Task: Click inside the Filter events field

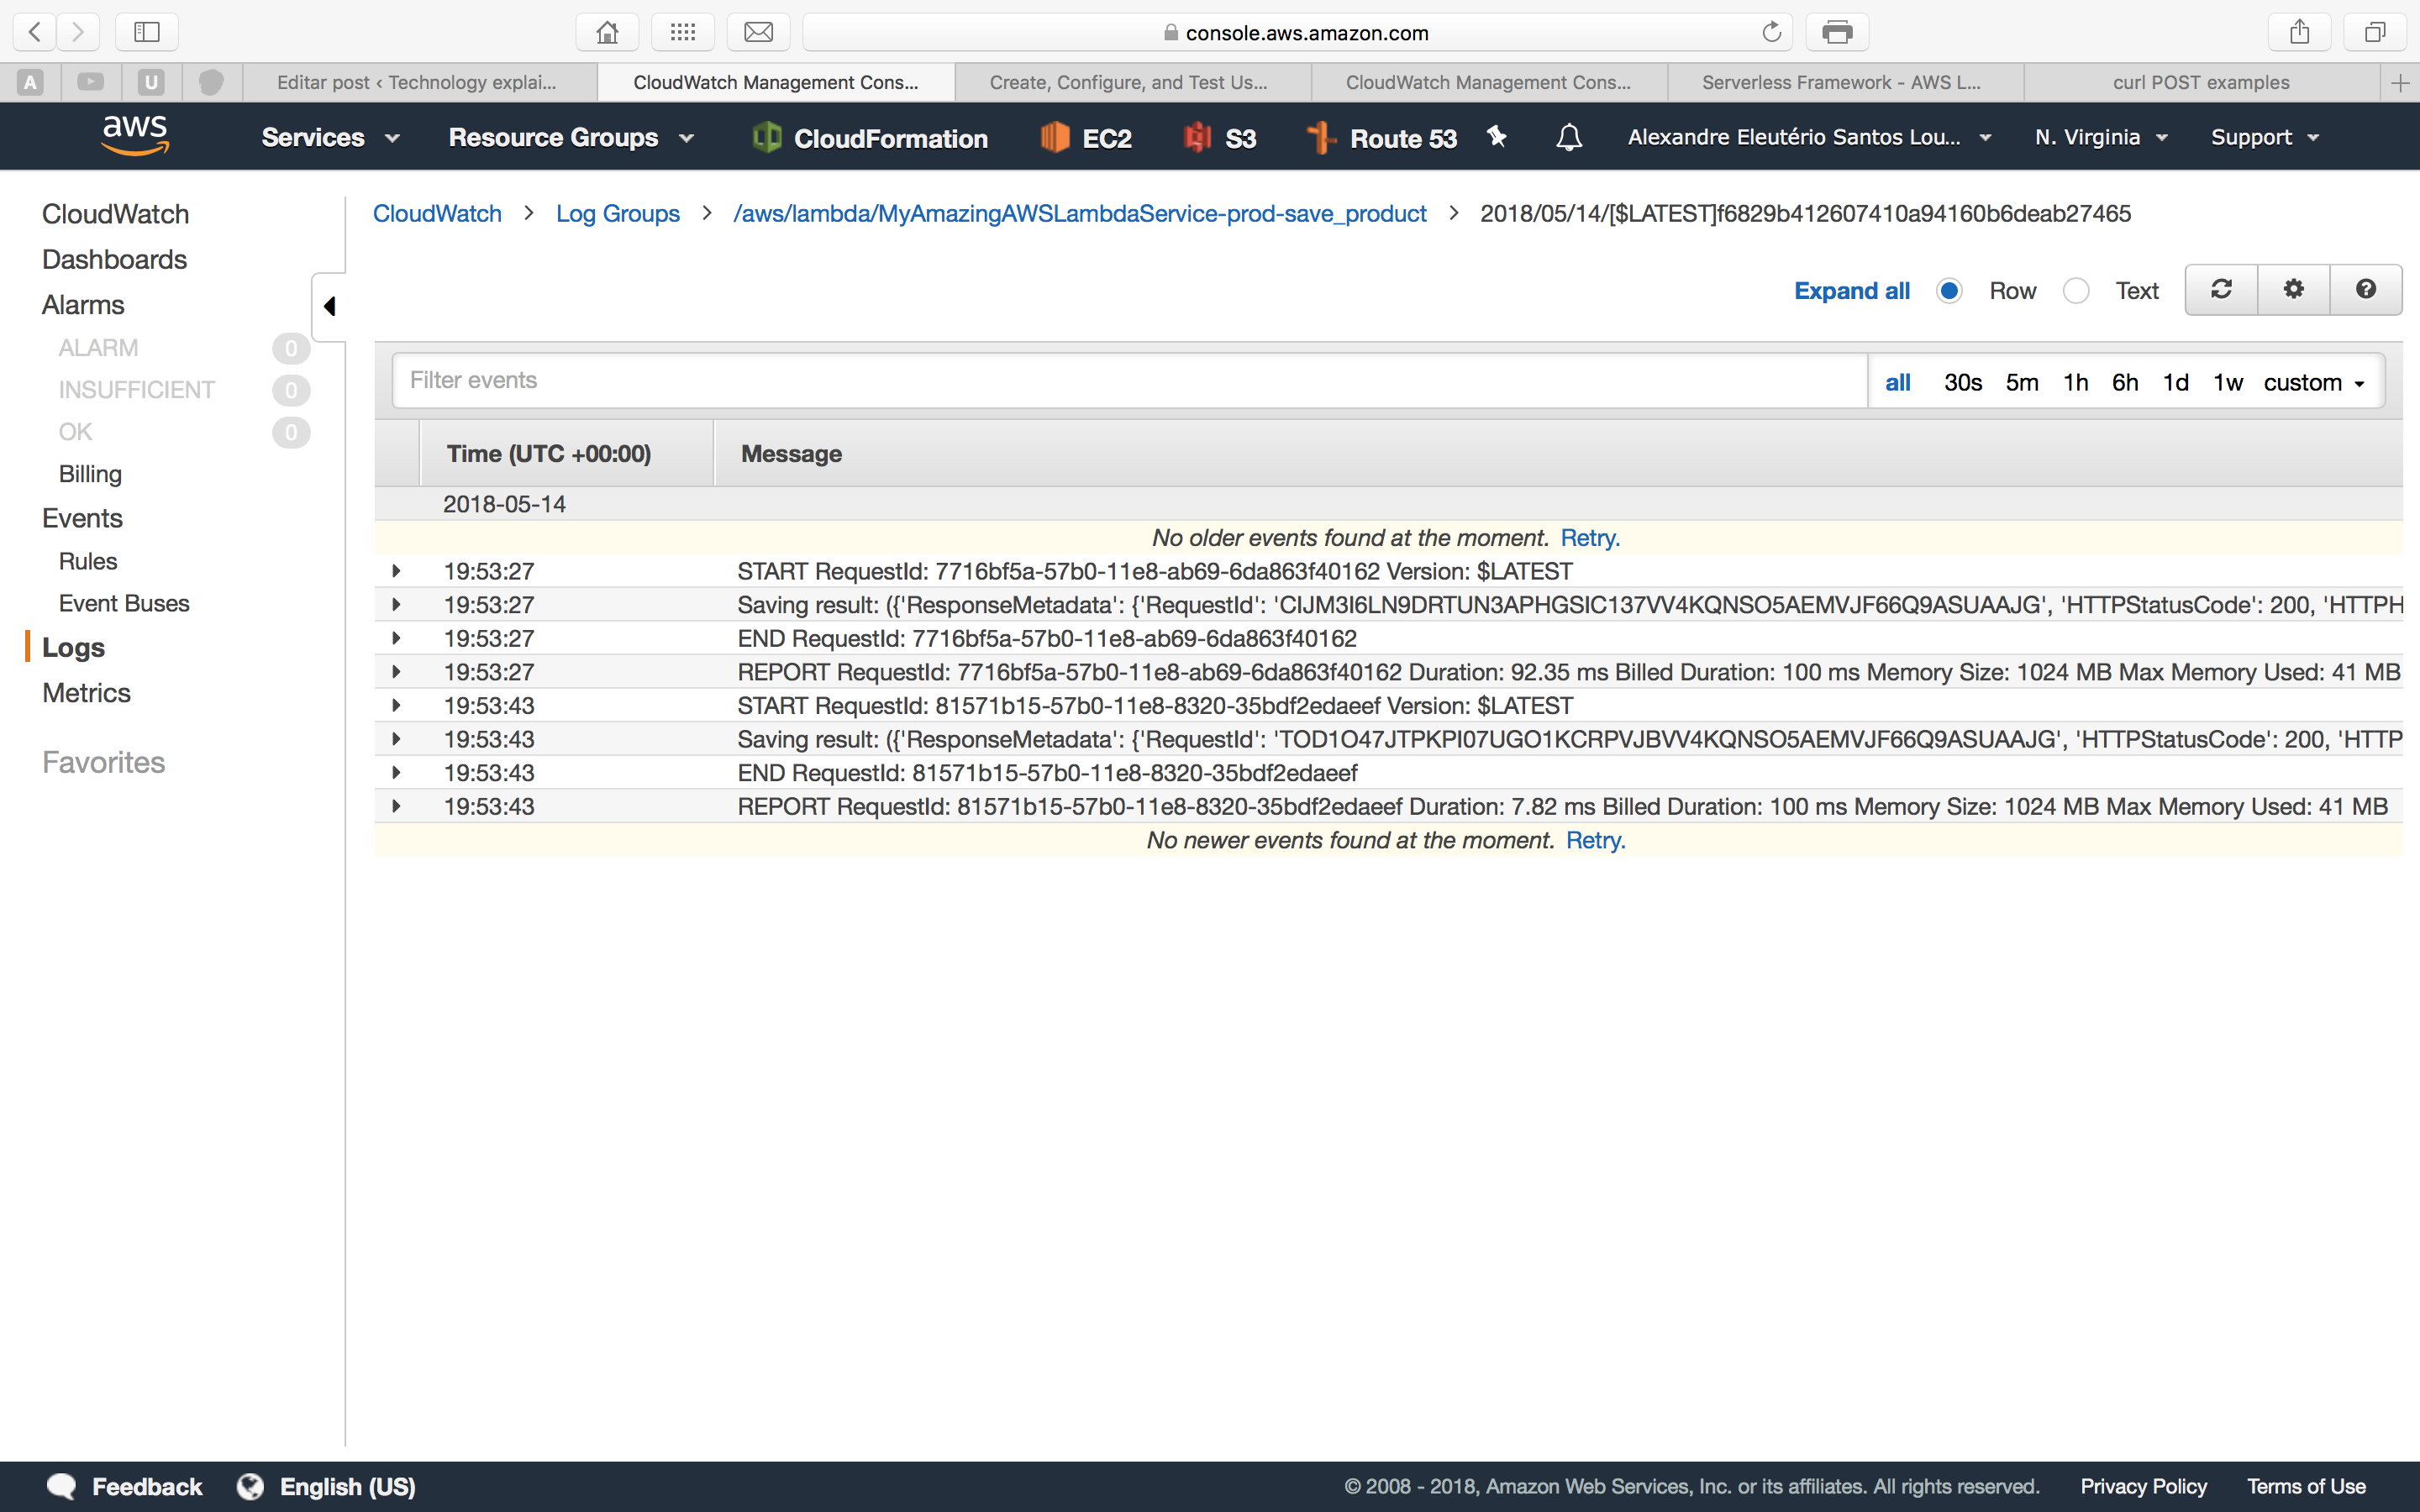Action: [x=1100, y=380]
